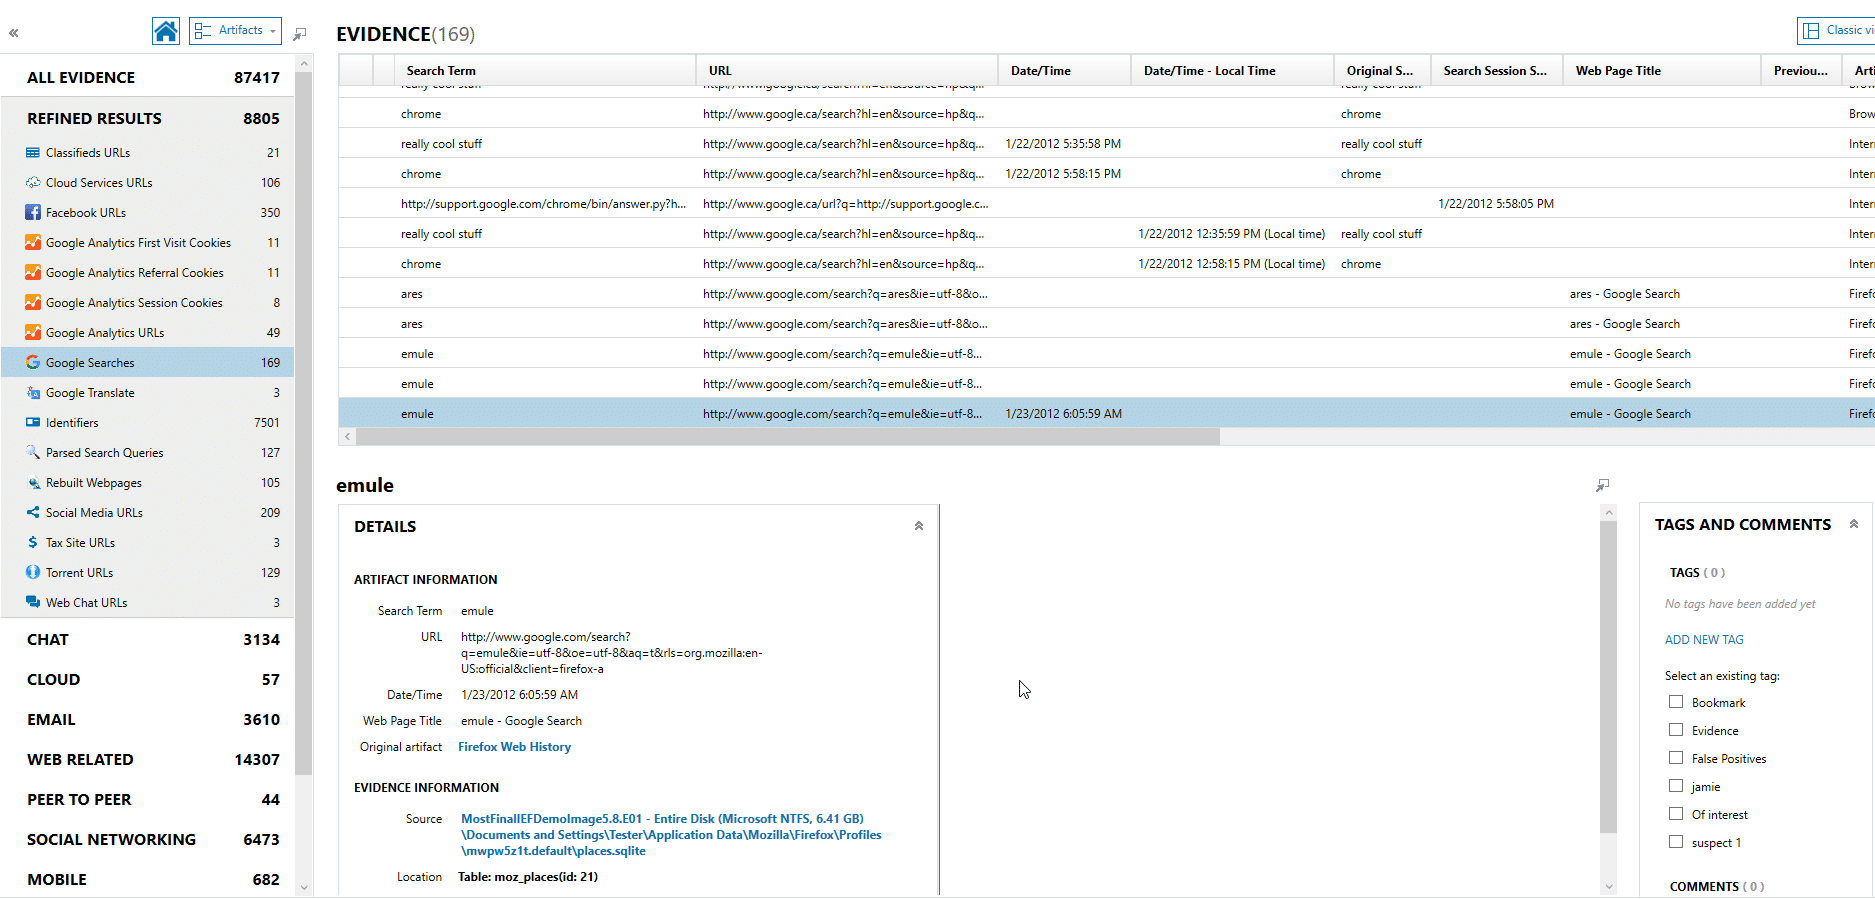Click ADD NEW TAG link

1704,640
